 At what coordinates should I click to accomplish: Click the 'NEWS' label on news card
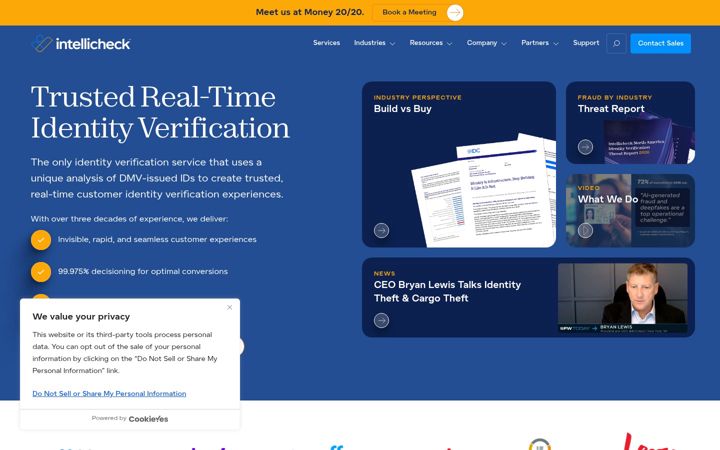tap(384, 273)
